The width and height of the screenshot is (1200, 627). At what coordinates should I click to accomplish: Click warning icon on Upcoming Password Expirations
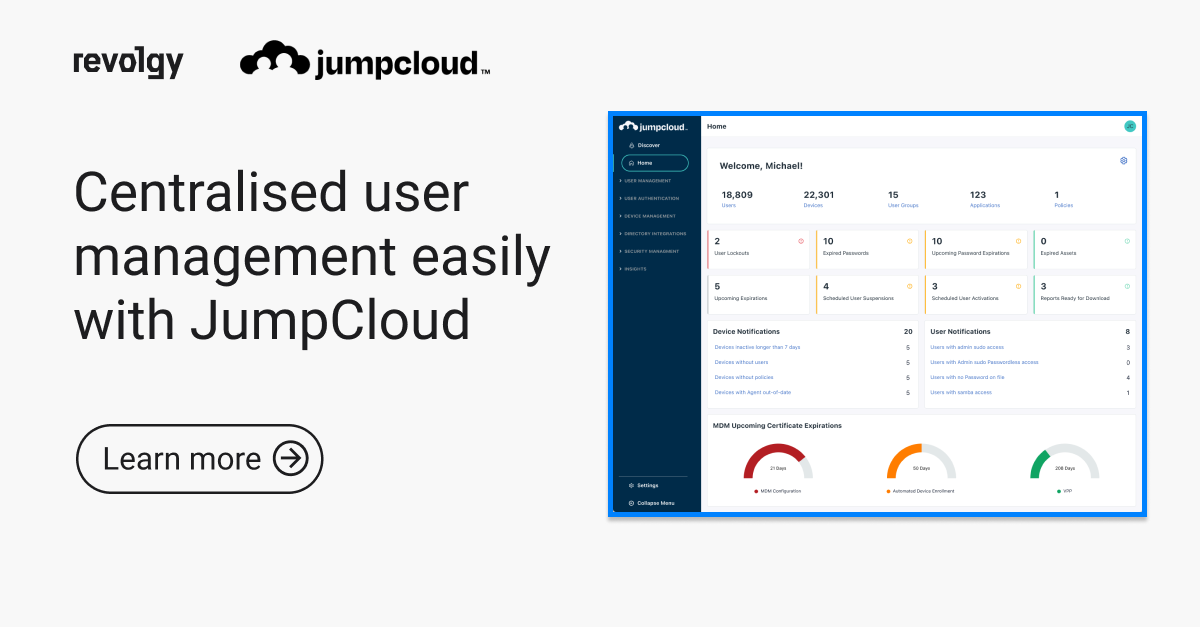coord(1019,241)
